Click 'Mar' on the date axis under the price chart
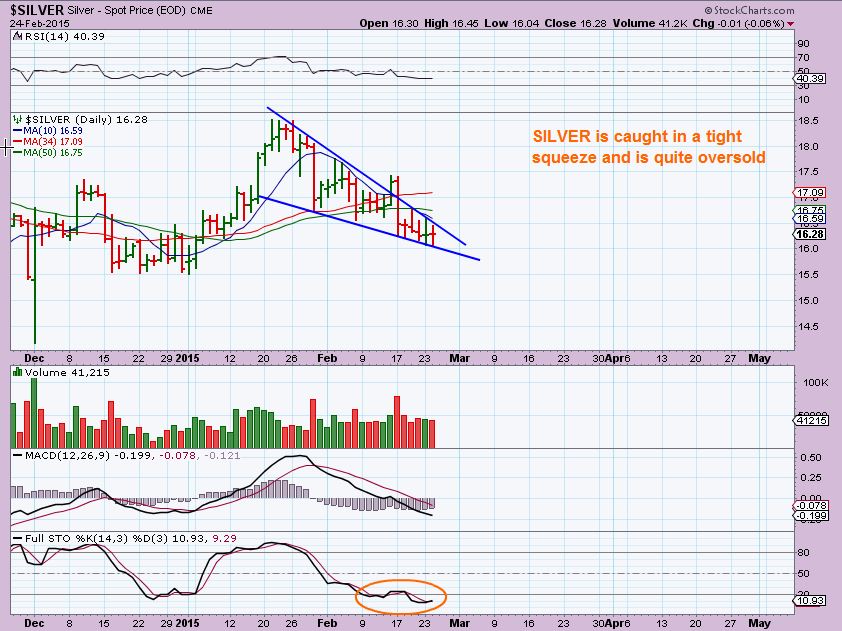 point(459,358)
